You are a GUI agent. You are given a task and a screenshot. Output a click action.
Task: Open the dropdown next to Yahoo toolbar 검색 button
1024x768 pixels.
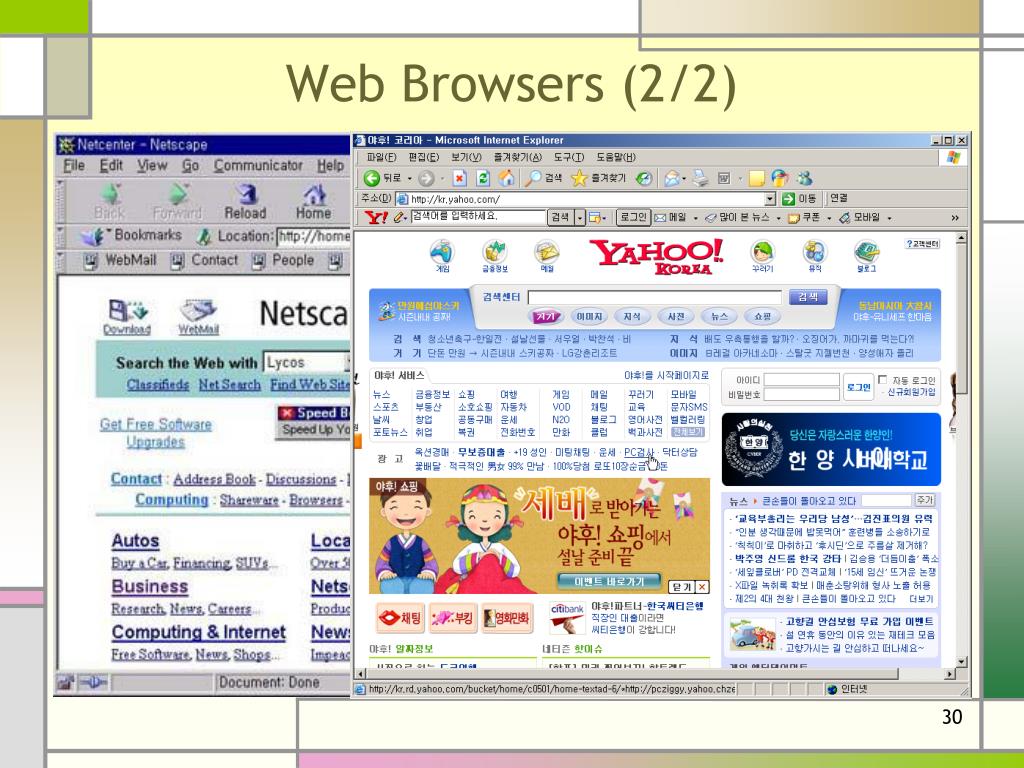(579, 217)
